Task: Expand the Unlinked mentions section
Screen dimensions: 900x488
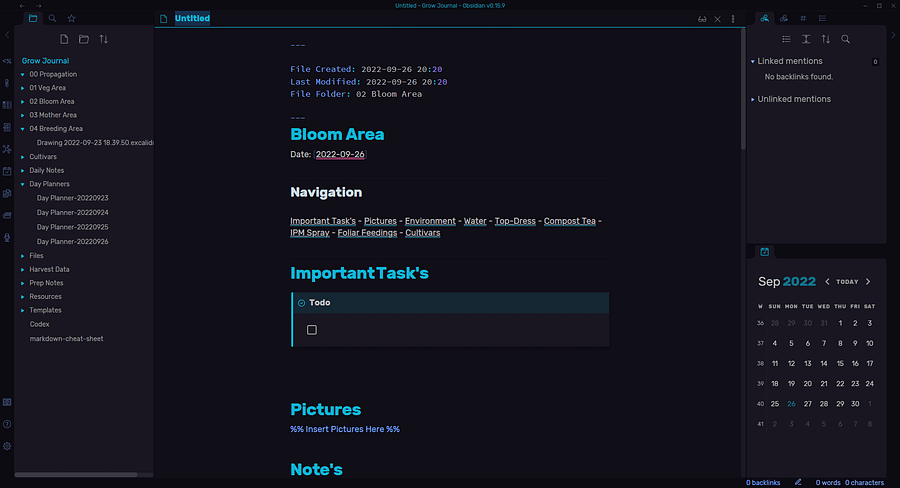Action: (x=752, y=99)
